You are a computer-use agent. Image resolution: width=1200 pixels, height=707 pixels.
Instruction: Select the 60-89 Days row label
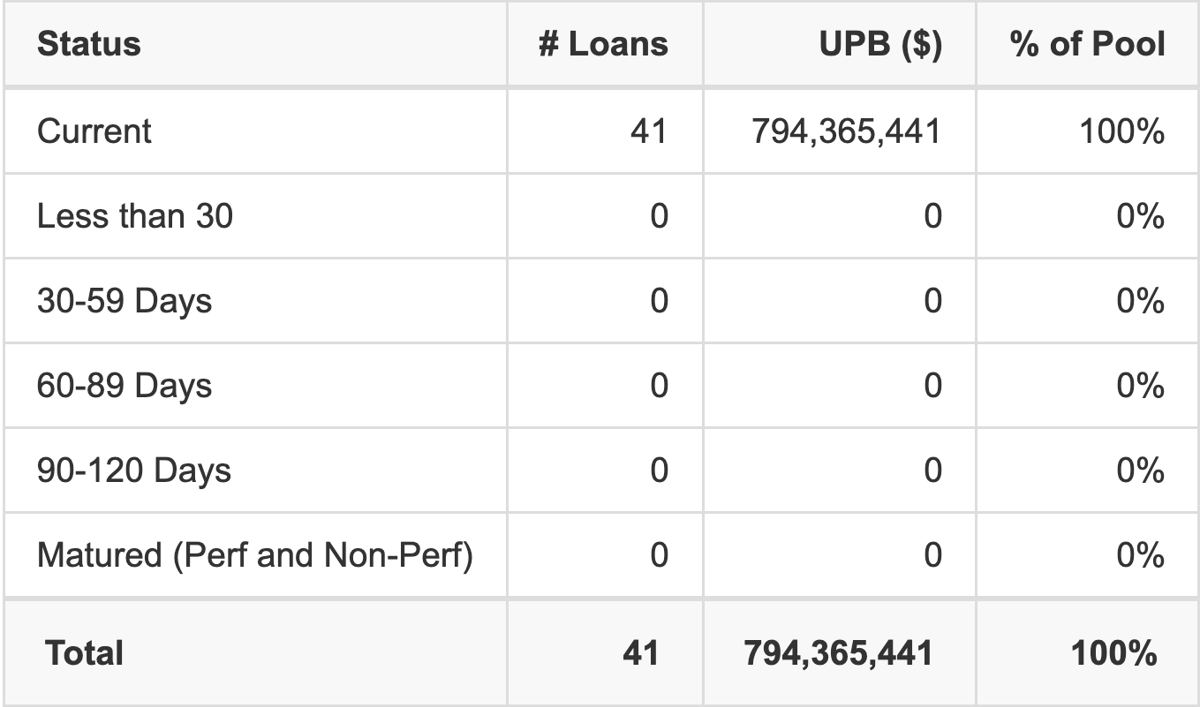[124, 386]
